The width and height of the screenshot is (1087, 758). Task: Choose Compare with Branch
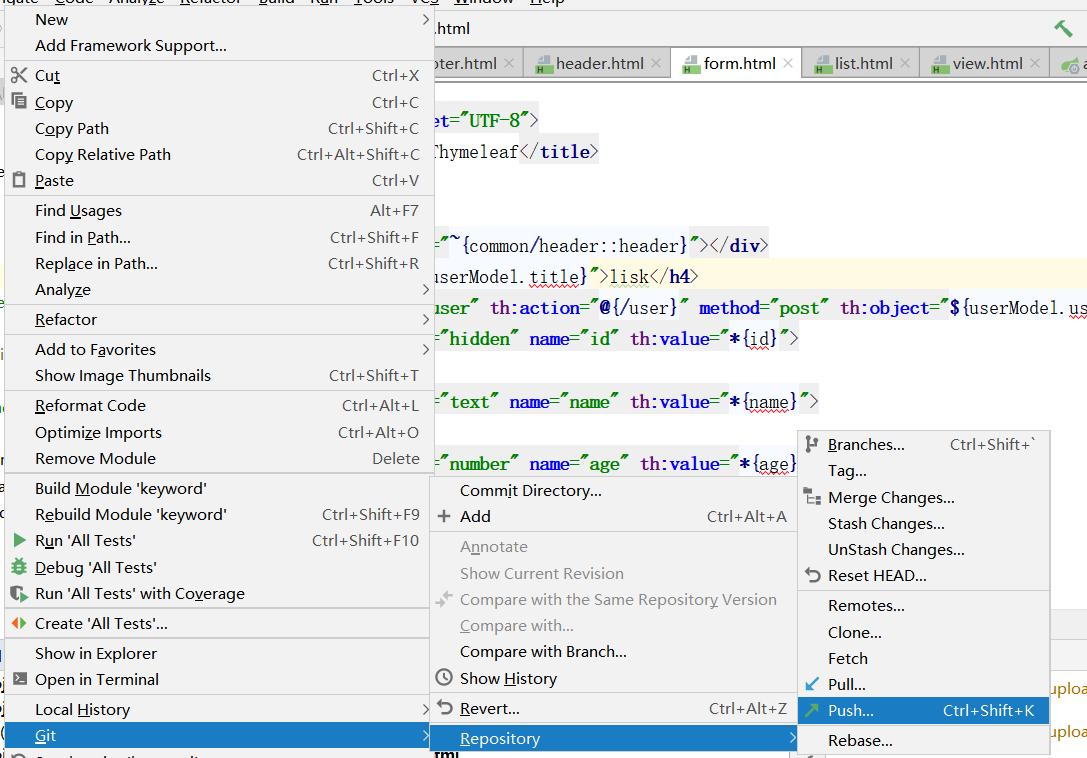(614, 651)
